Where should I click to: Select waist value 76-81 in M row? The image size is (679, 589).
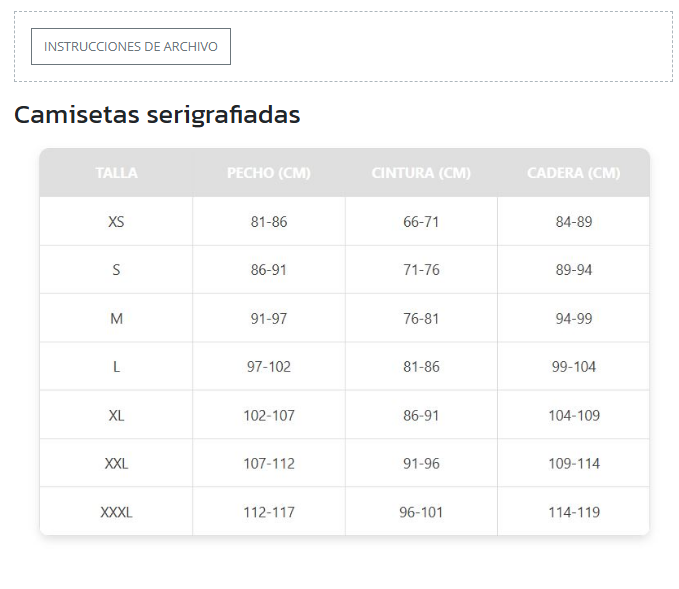(421, 319)
